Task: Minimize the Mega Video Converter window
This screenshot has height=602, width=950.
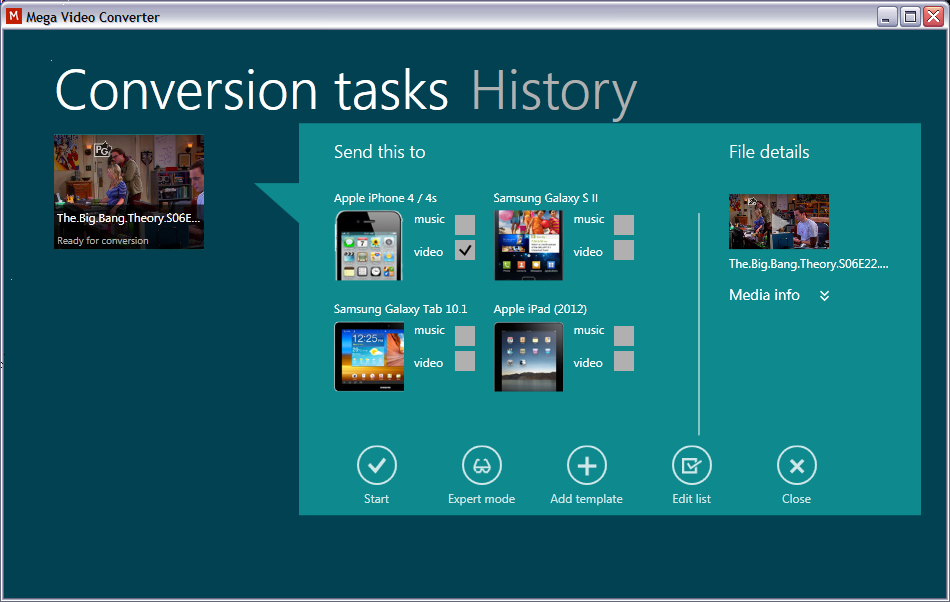Action: coord(887,16)
